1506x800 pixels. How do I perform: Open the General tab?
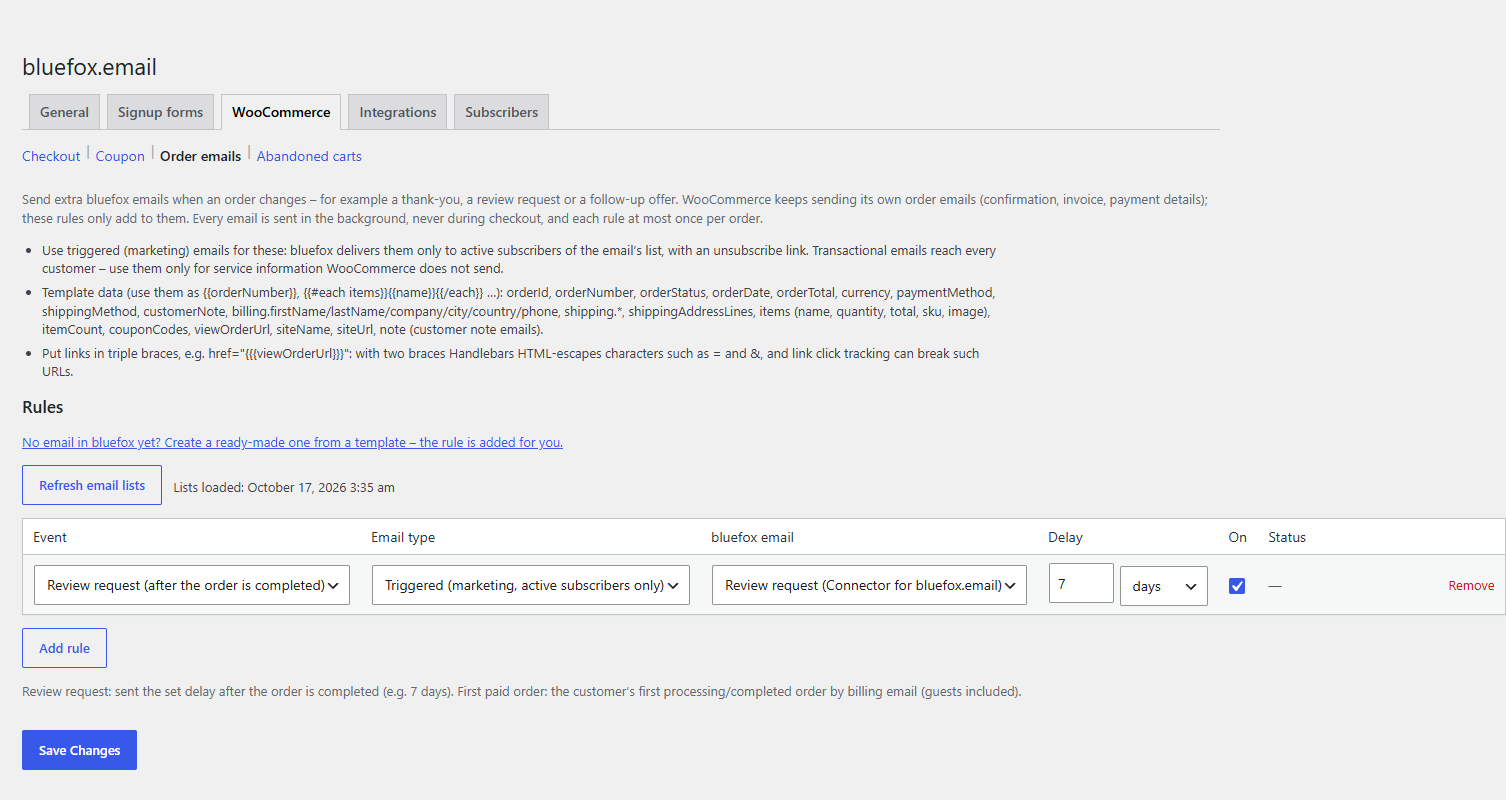[64, 112]
